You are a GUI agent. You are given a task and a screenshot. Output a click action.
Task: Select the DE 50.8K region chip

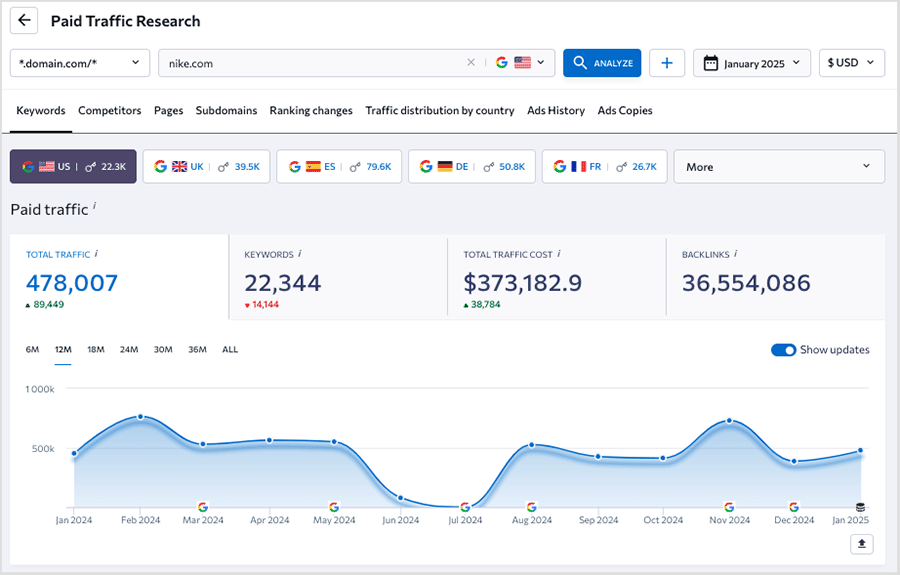point(472,167)
